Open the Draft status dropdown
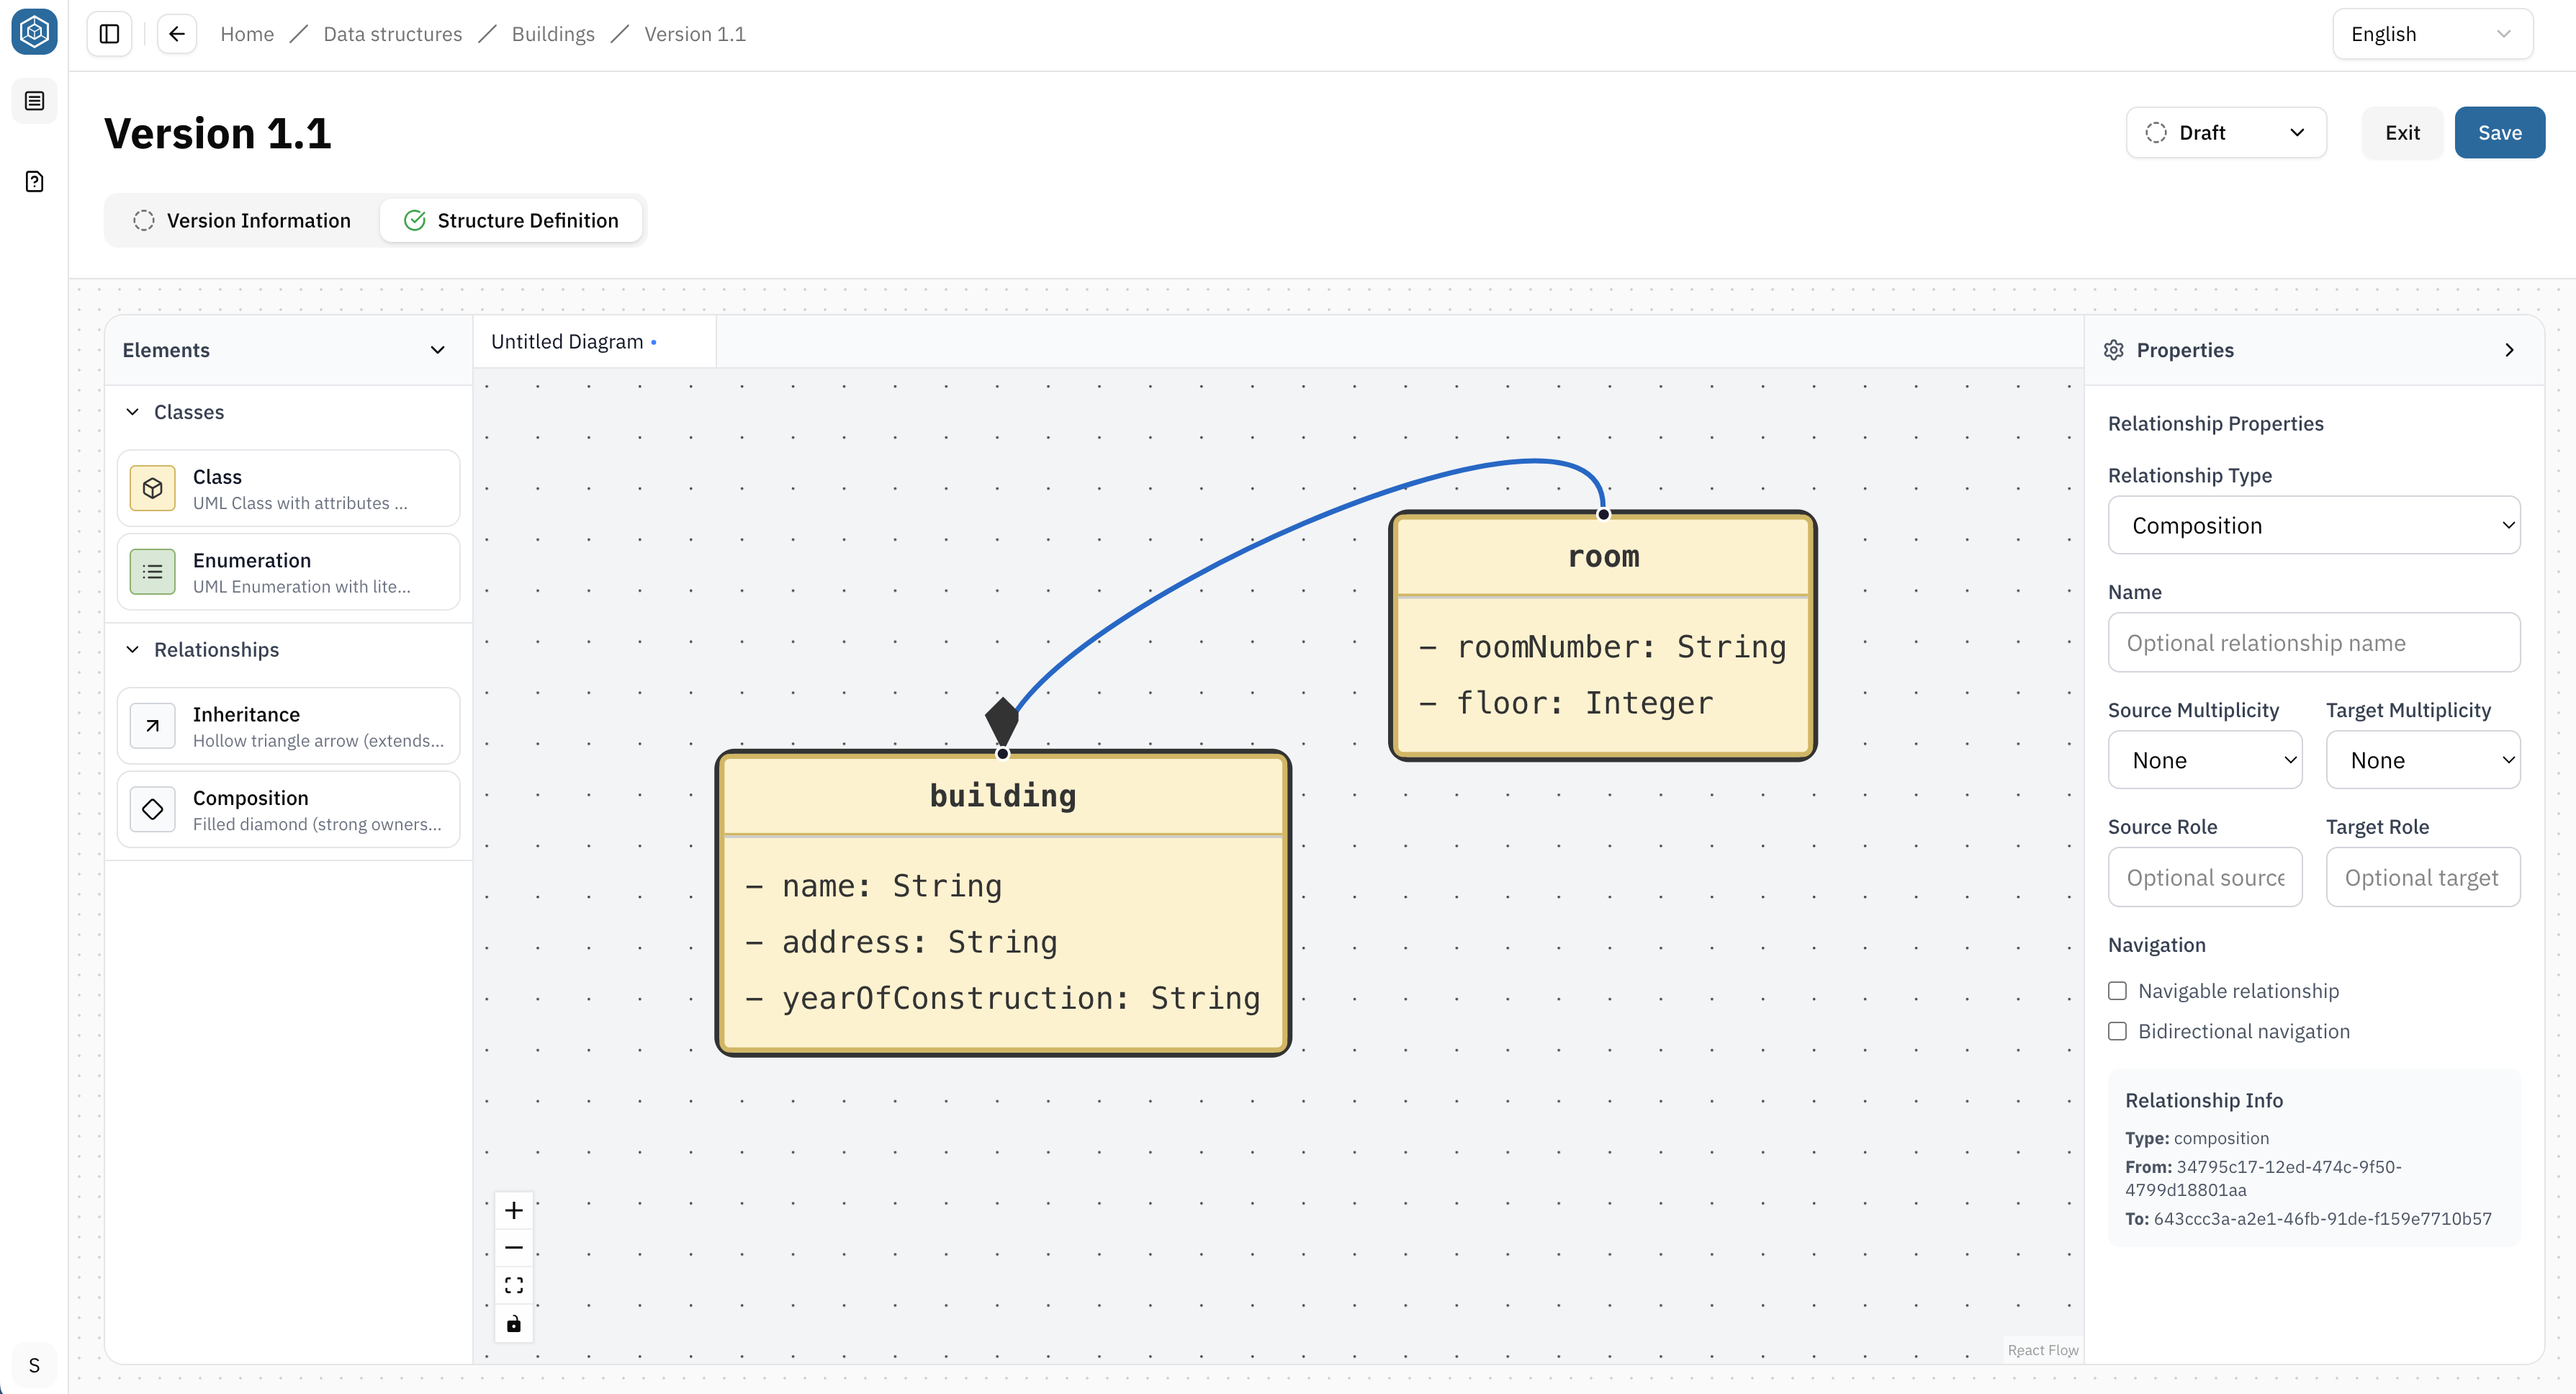2576x1394 pixels. pos(2226,133)
